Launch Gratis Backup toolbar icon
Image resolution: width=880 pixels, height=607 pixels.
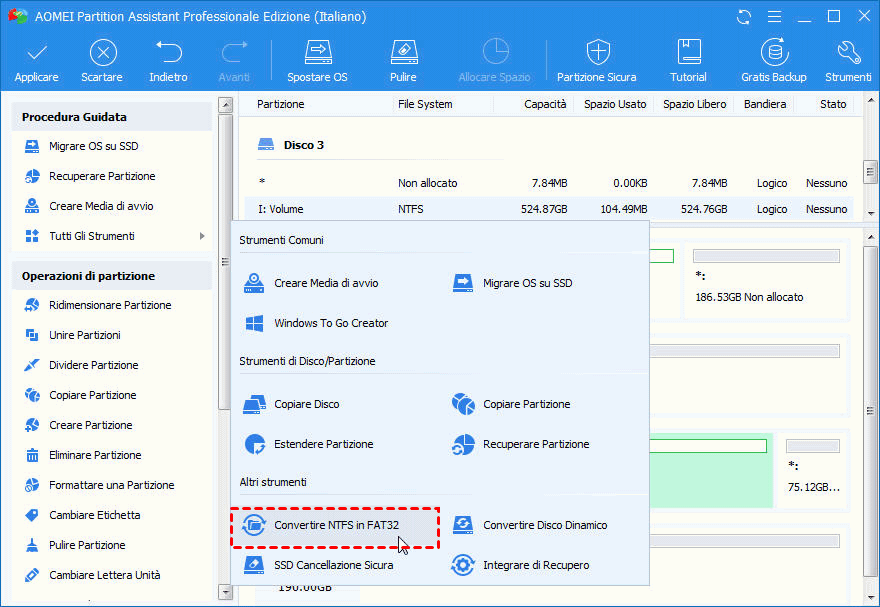click(x=773, y=60)
